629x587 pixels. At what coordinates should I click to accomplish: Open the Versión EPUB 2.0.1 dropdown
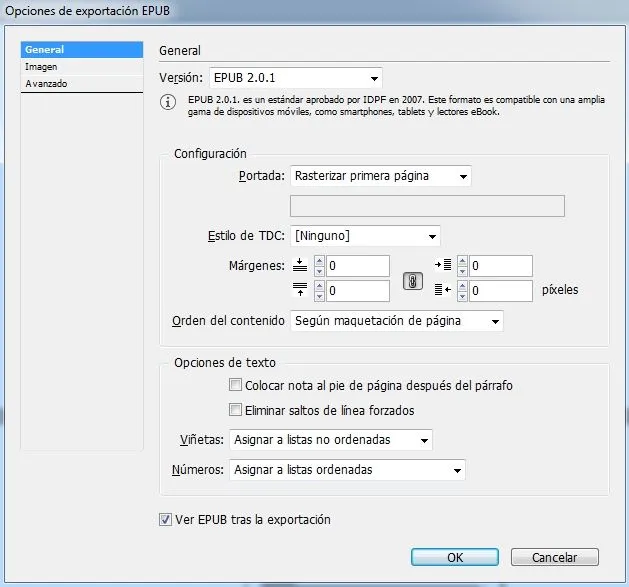point(296,78)
